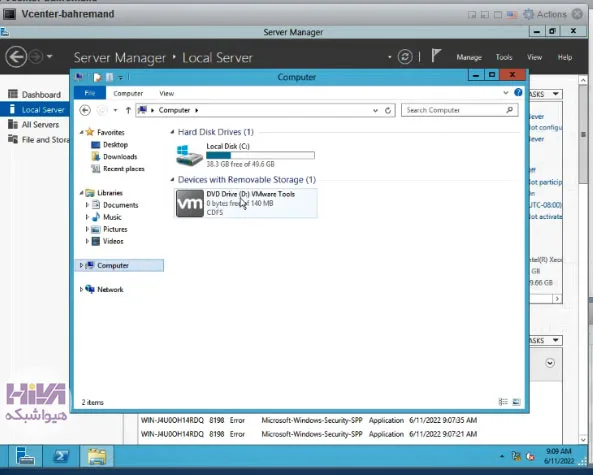
Task: Click Local Disk (C:) capacity bar
Action: click(260, 155)
